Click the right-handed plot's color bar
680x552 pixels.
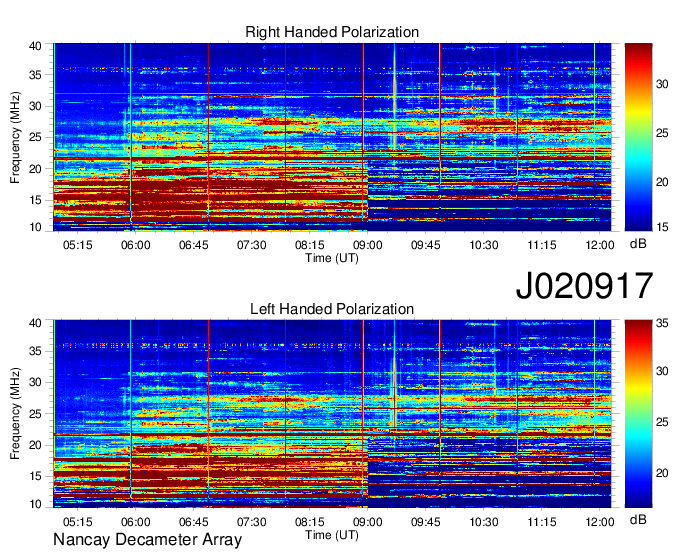pyautogui.click(x=638, y=137)
